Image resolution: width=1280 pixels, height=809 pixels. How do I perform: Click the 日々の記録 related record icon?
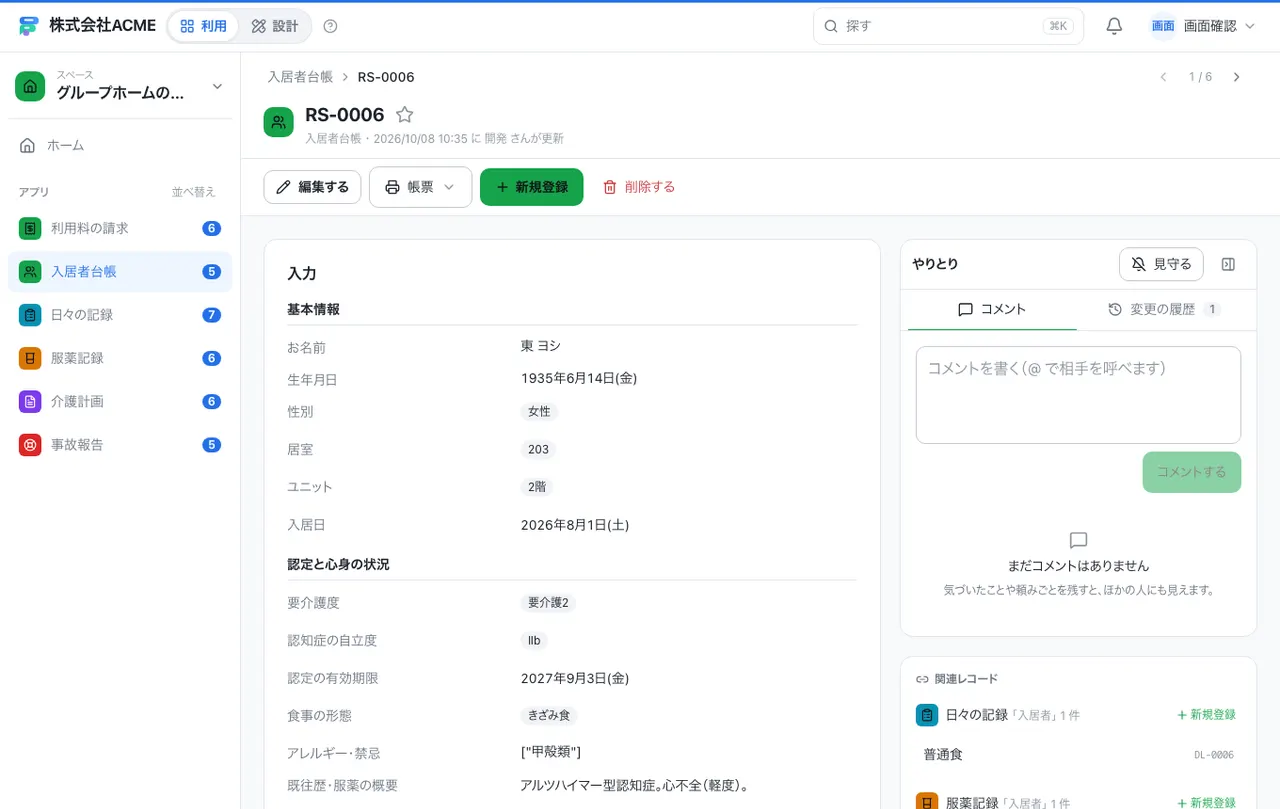coord(927,715)
